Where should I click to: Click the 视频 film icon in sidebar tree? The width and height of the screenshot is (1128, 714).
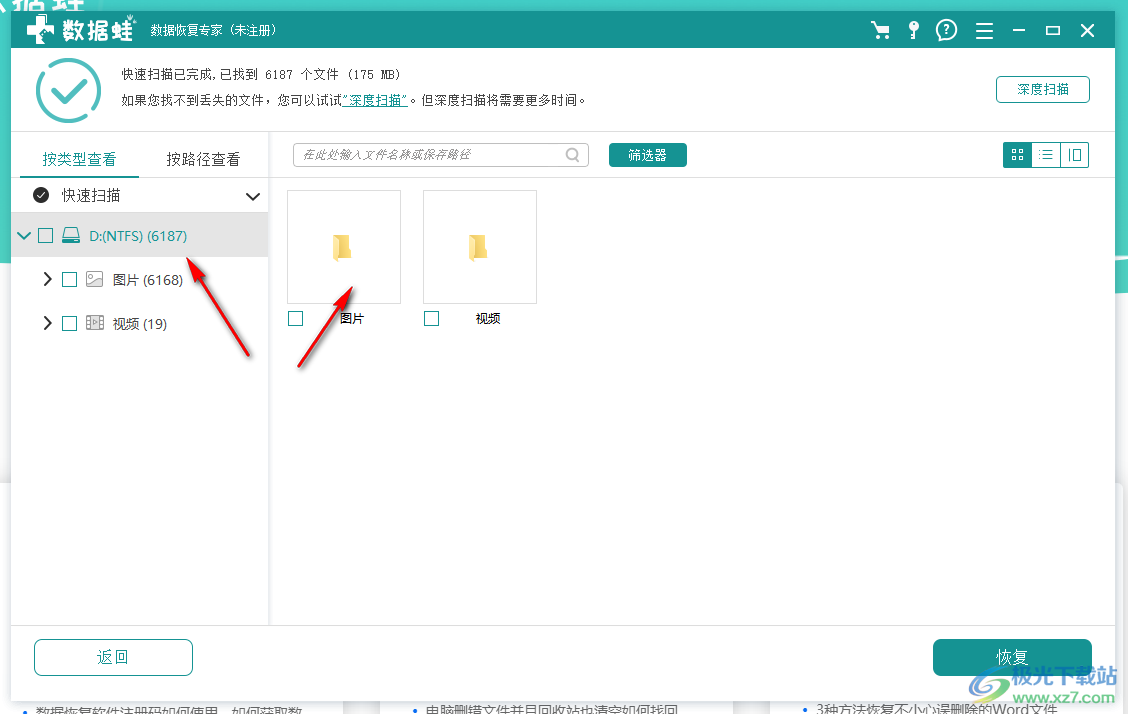[x=94, y=323]
